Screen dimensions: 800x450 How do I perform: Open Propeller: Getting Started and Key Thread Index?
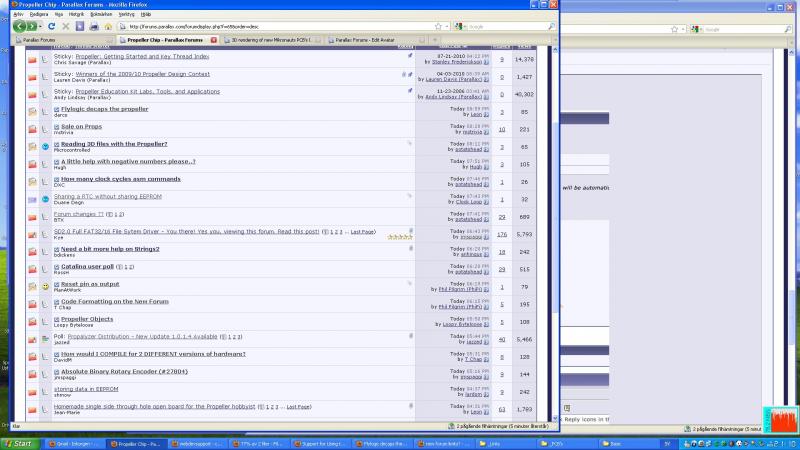(142, 57)
